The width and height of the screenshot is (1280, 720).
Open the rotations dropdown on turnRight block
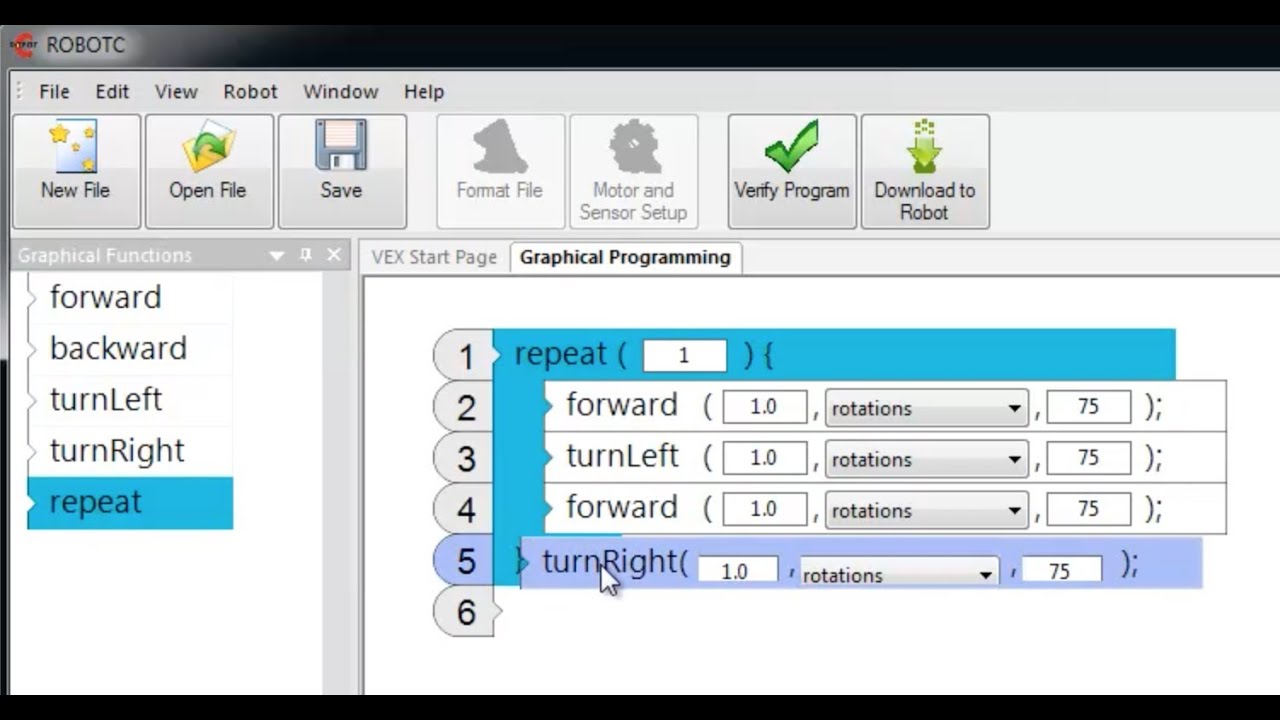tap(899, 572)
